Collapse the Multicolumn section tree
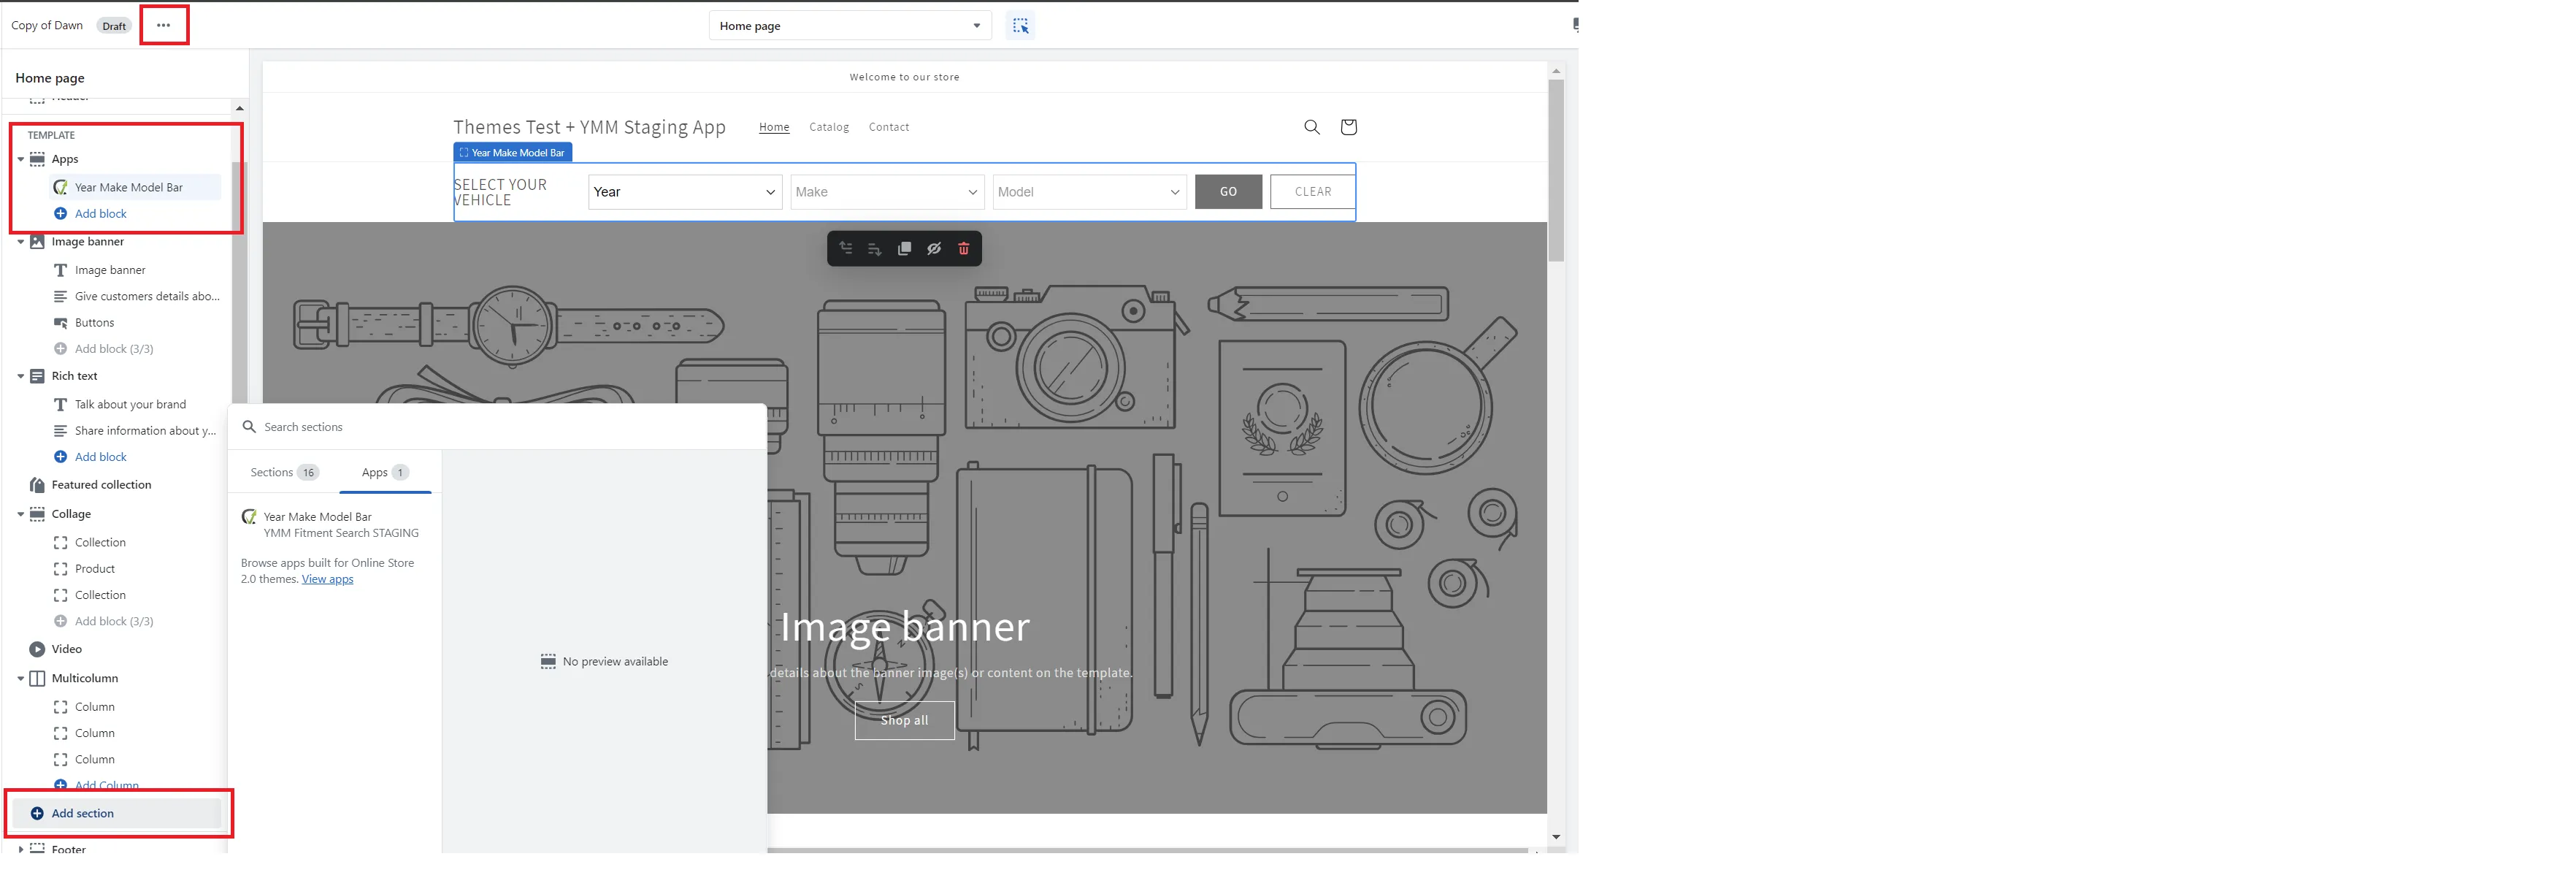This screenshot has height=878, width=2576. (20, 678)
